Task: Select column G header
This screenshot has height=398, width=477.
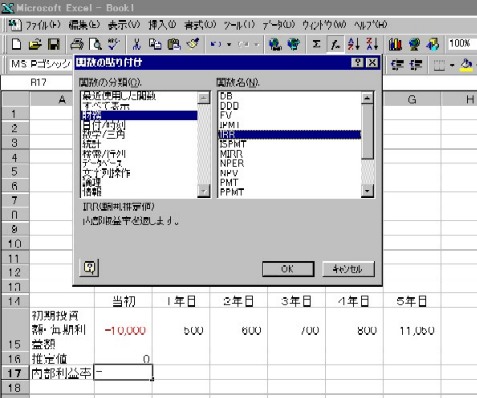Action: [x=412, y=99]
